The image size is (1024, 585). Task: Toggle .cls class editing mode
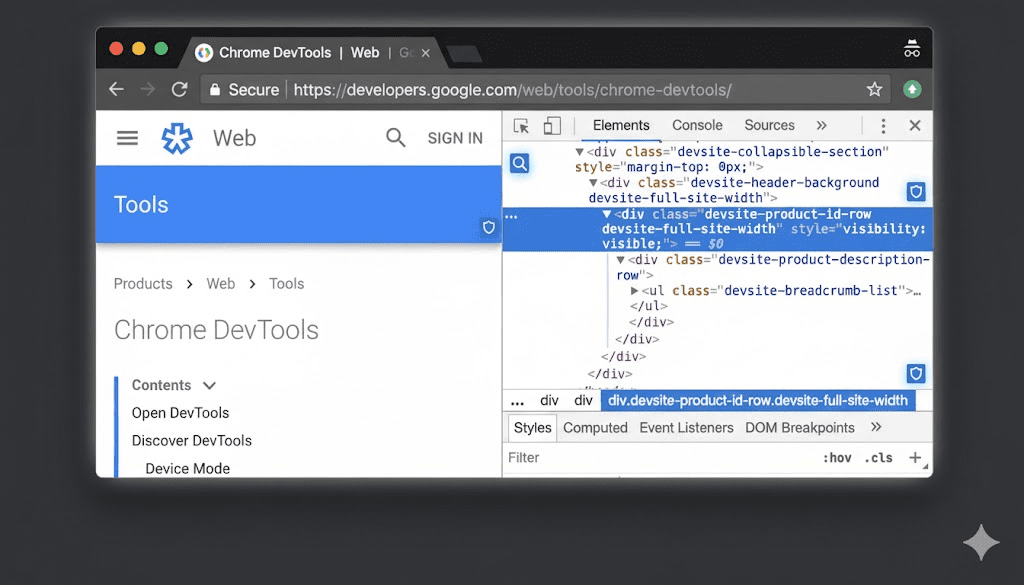click(x=879, y=457)
